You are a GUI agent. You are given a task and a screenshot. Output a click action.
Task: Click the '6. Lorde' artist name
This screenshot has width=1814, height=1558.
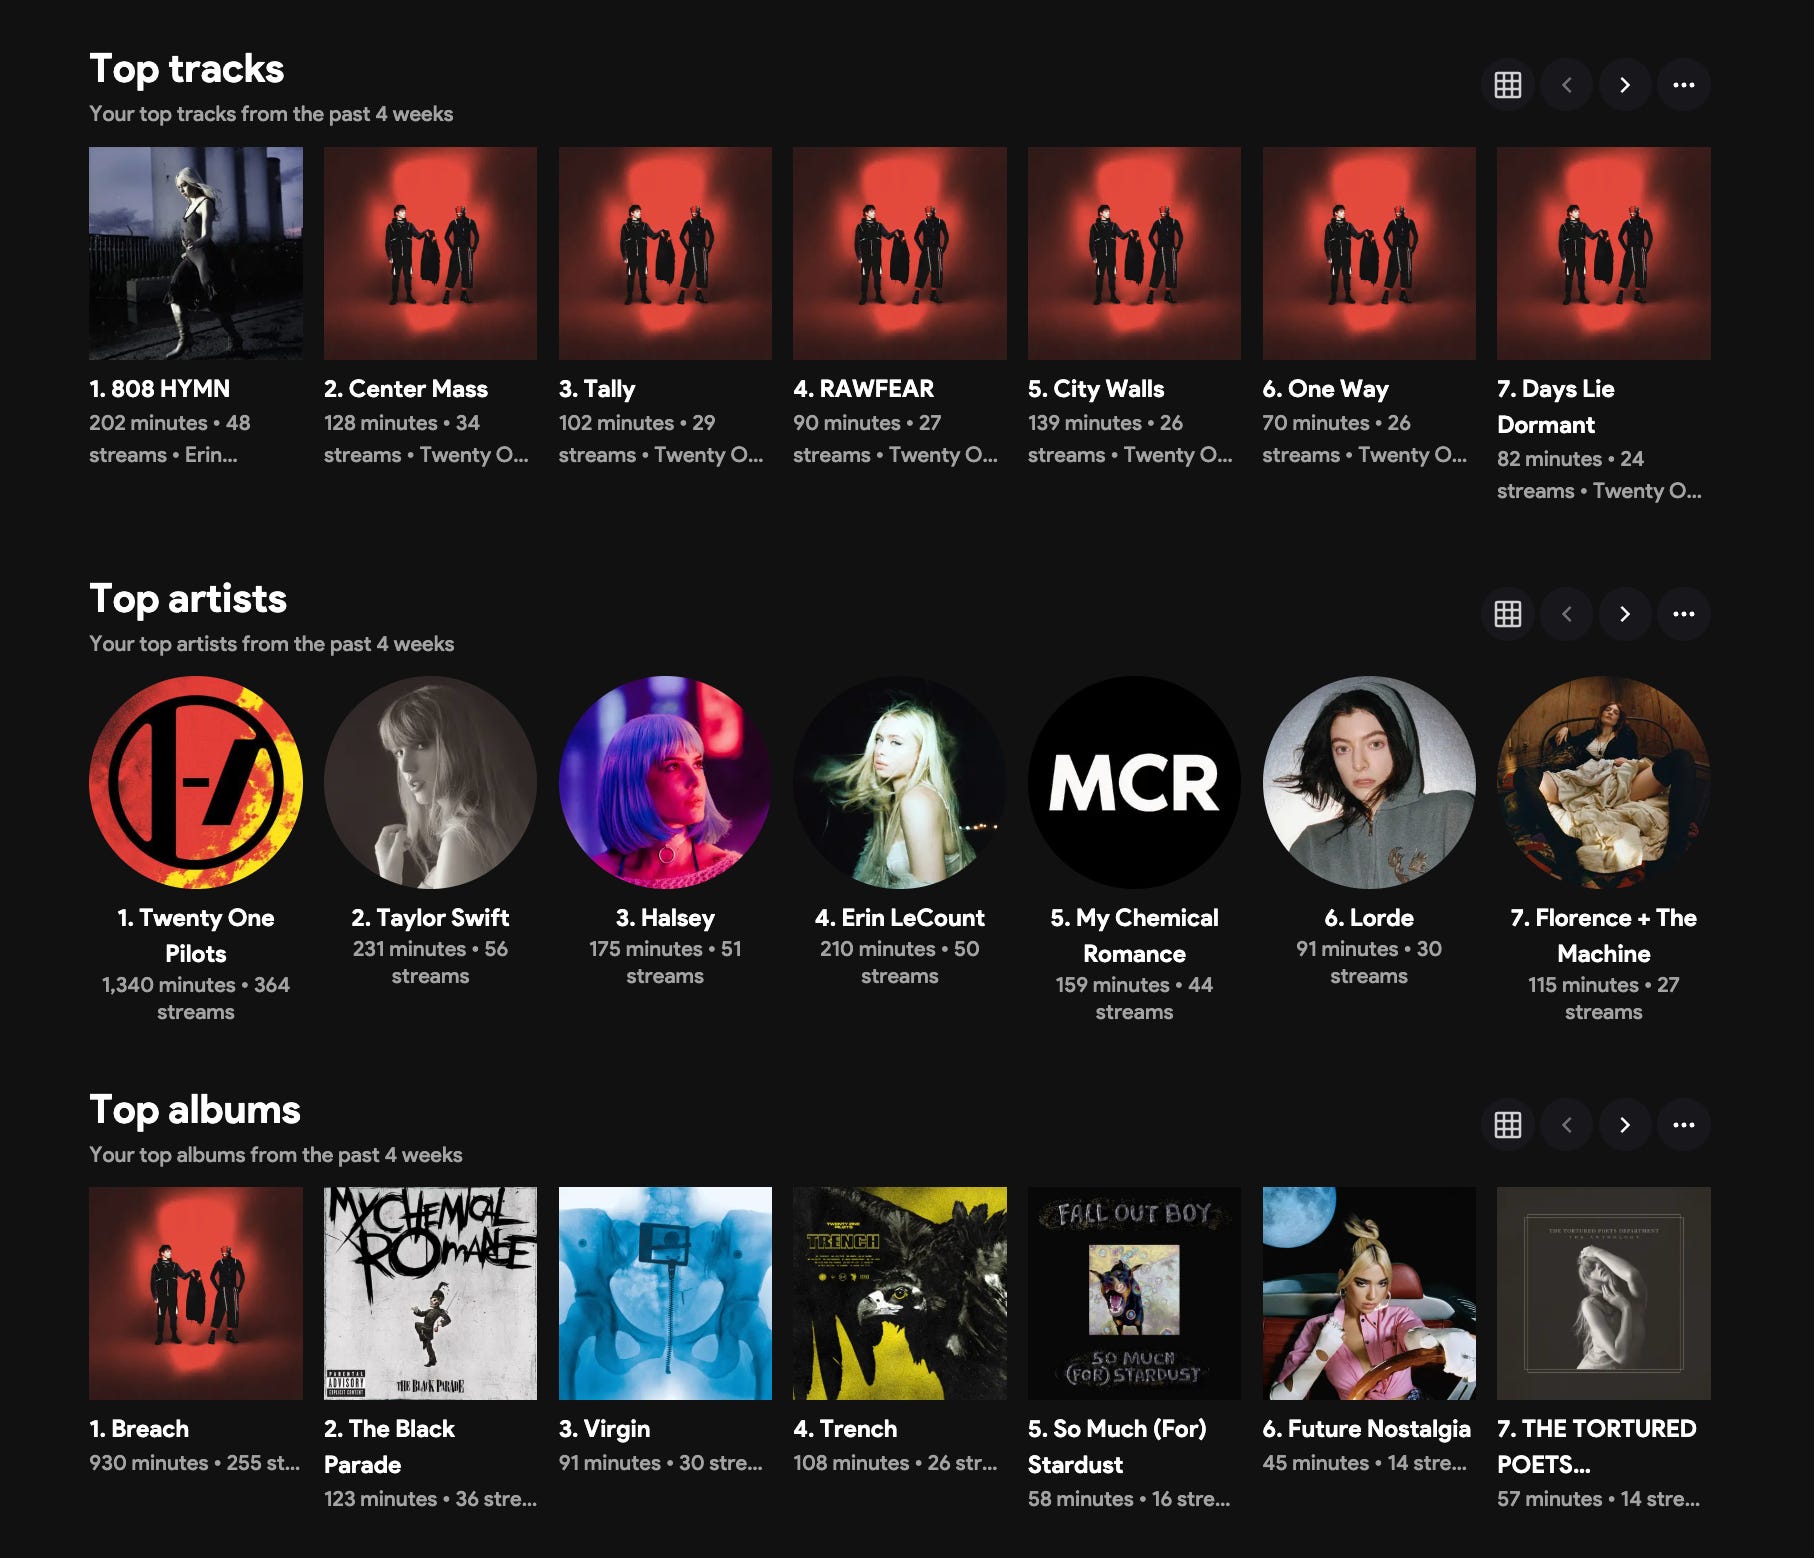pos(1369,918)
